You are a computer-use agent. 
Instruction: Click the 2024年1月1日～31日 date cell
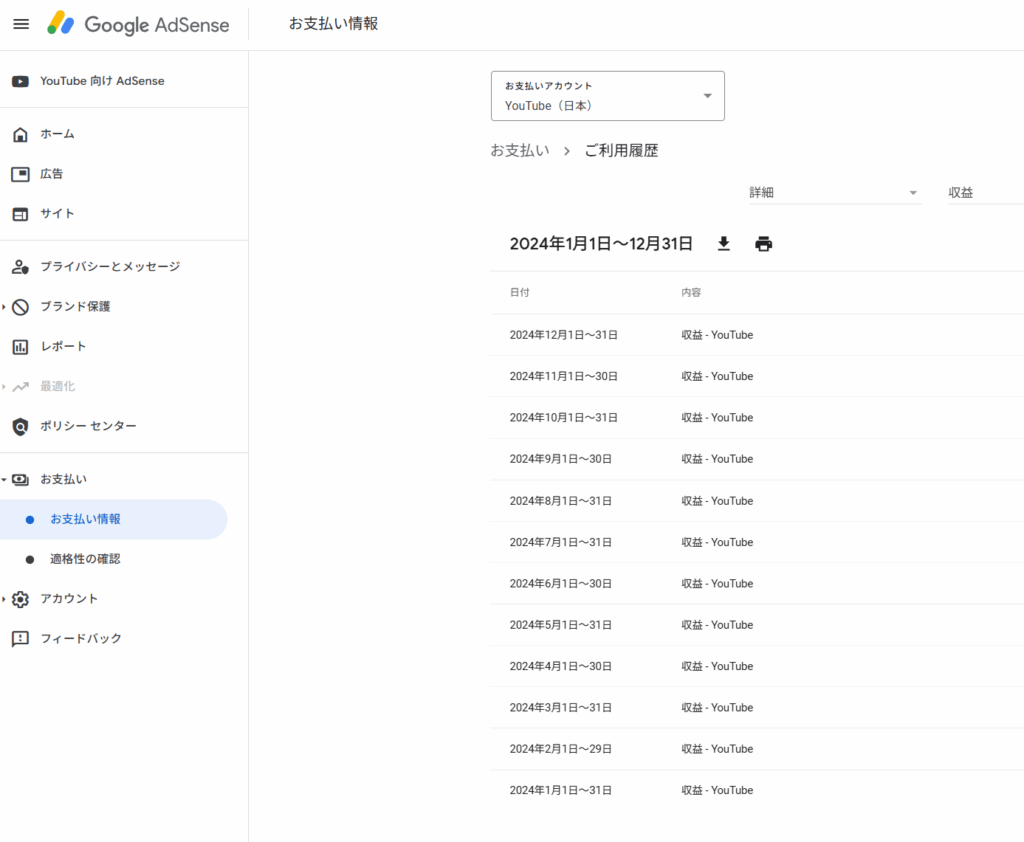pyautogui.click(x=560, y=790)
